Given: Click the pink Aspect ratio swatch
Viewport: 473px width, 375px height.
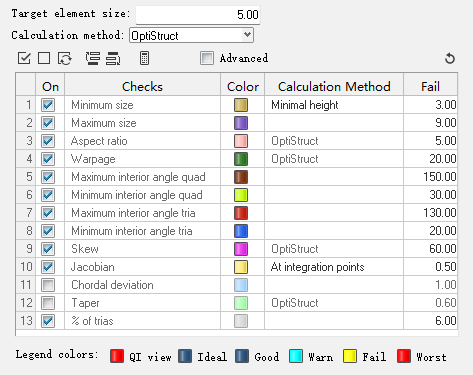Looking at the screenshot, I should click(x=241, y=141).
